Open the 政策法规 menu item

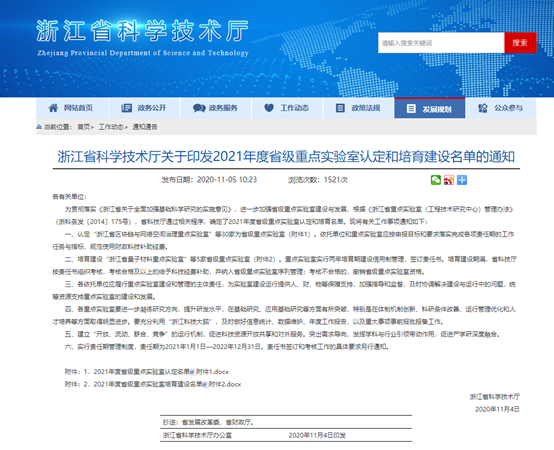[x=358, y=108]
